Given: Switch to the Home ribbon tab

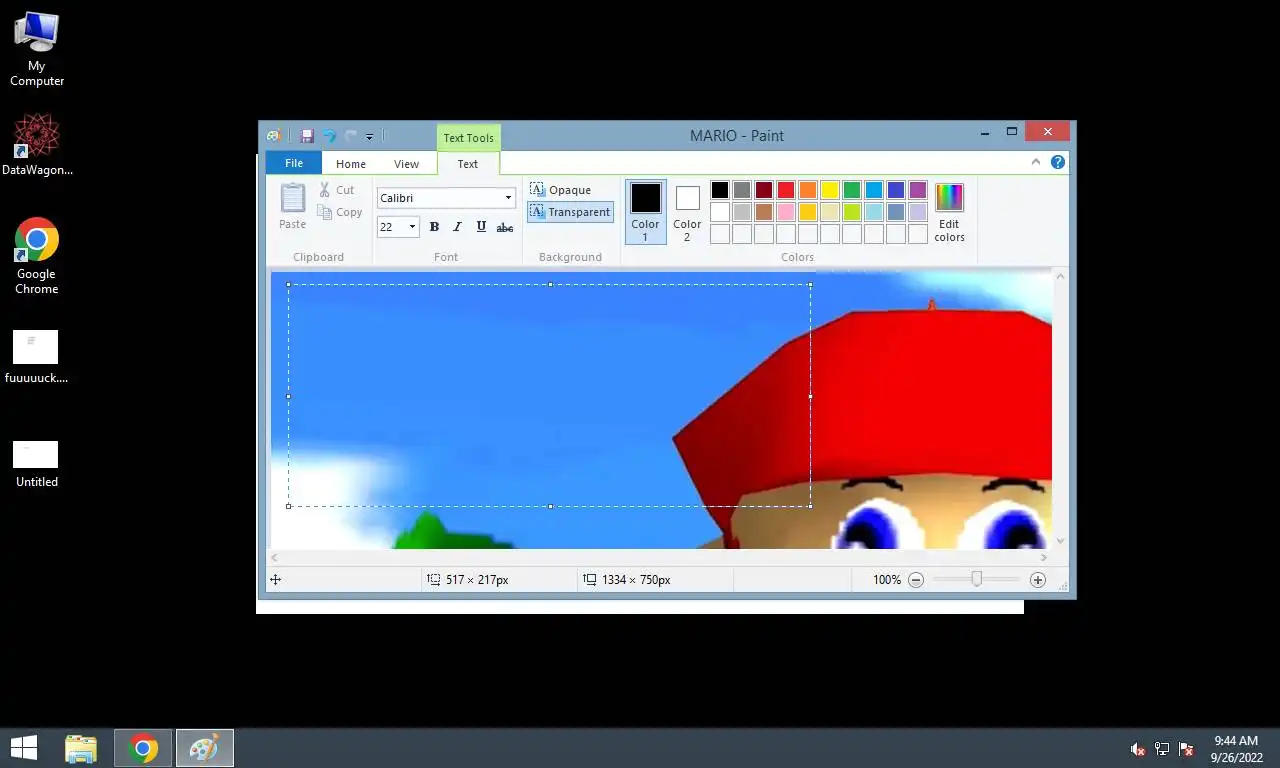Looking at the screenshot, I should (351, 164).
